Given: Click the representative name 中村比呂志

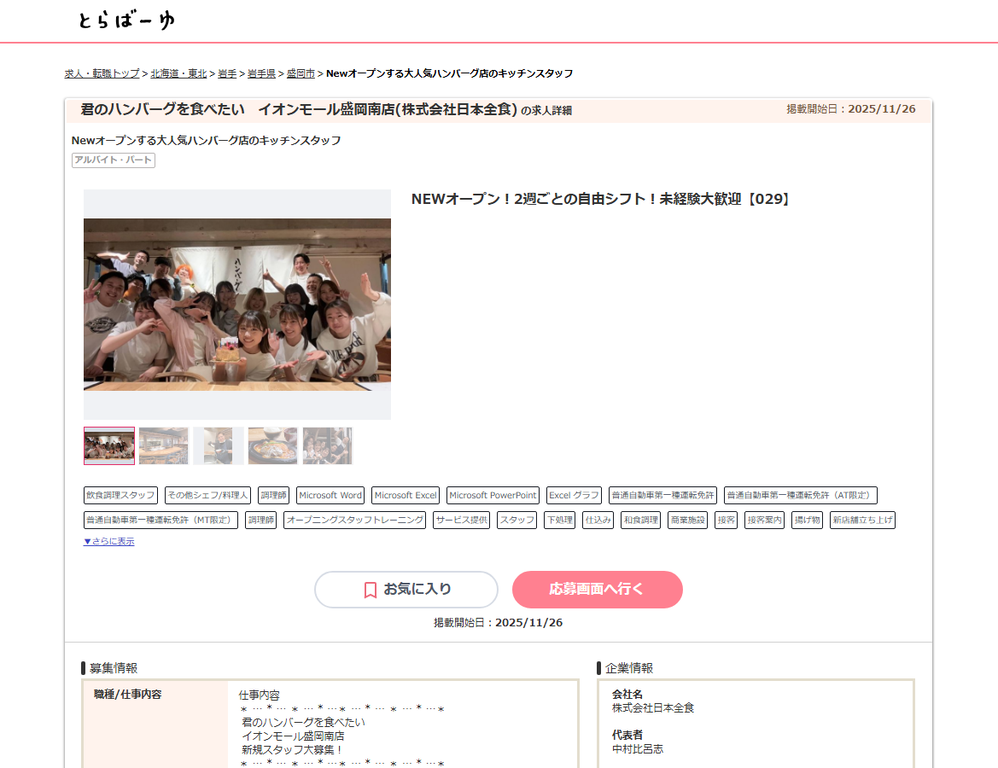Looking at the screenshot, I should [x=637, y=750].
